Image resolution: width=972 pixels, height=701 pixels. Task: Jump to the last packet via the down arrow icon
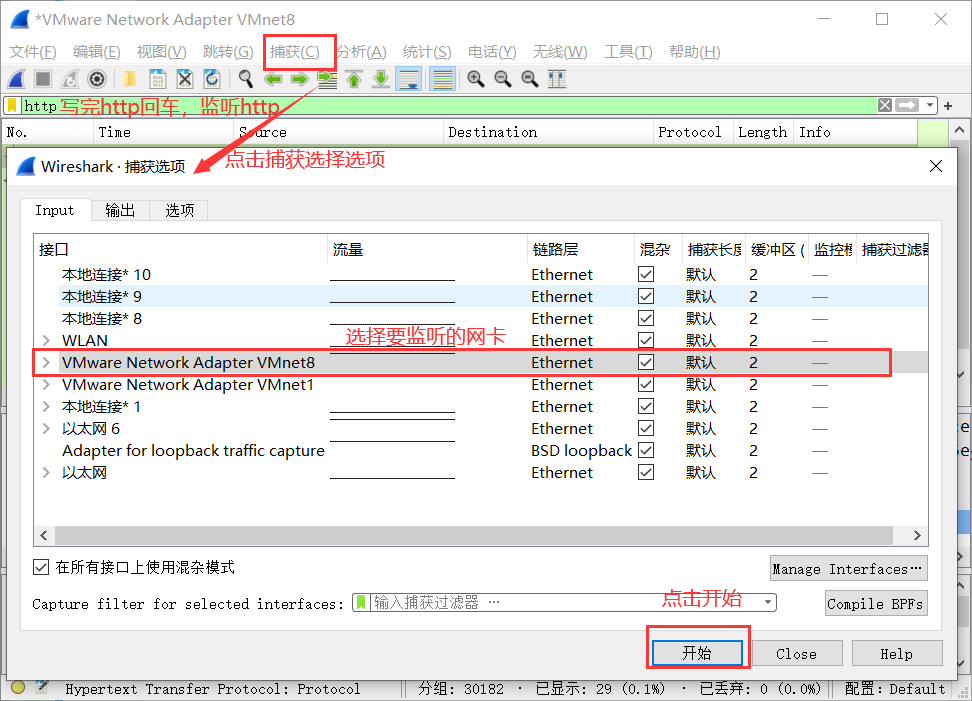pyautogui.click(x=381, y=79)
